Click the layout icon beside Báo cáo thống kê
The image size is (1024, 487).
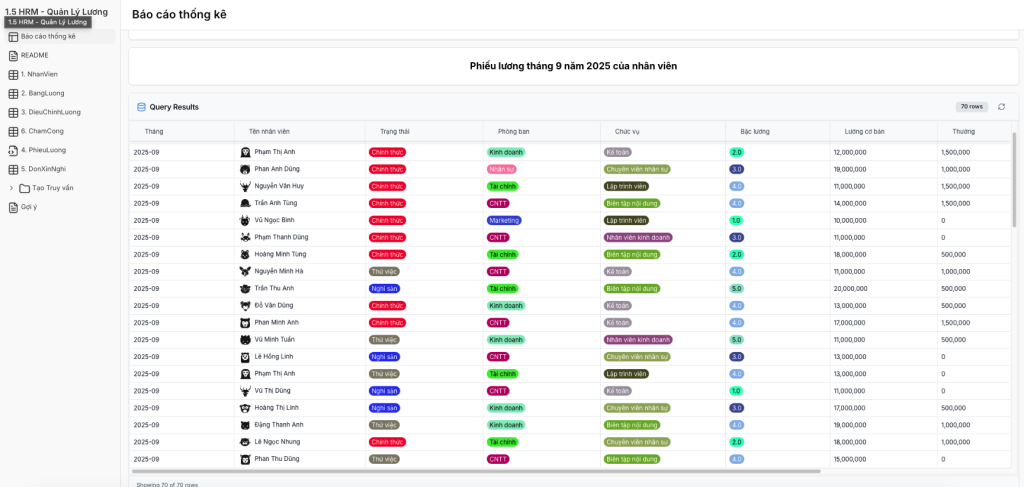coord(13,37)
